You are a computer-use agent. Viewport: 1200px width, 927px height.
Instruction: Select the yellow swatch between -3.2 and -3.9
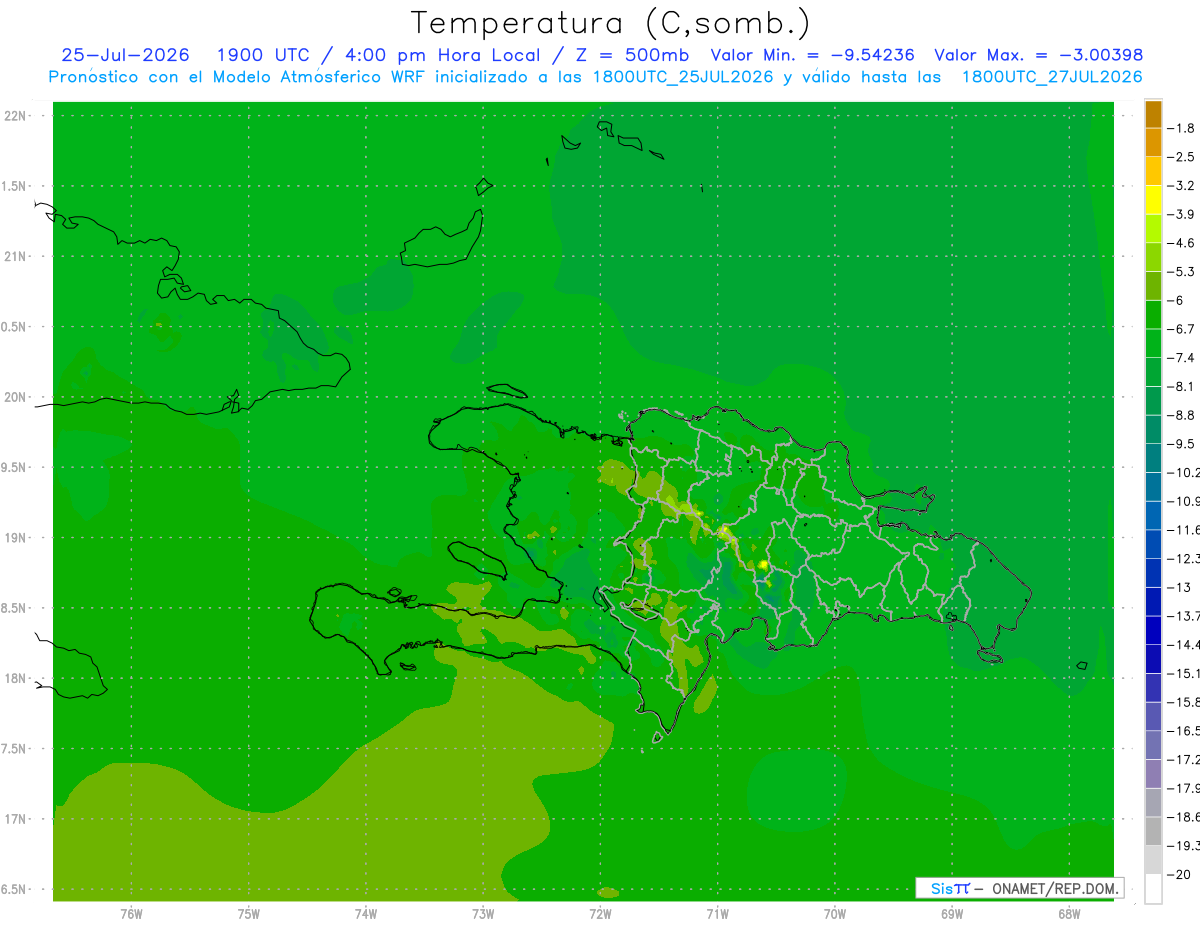coord(1153,200)
